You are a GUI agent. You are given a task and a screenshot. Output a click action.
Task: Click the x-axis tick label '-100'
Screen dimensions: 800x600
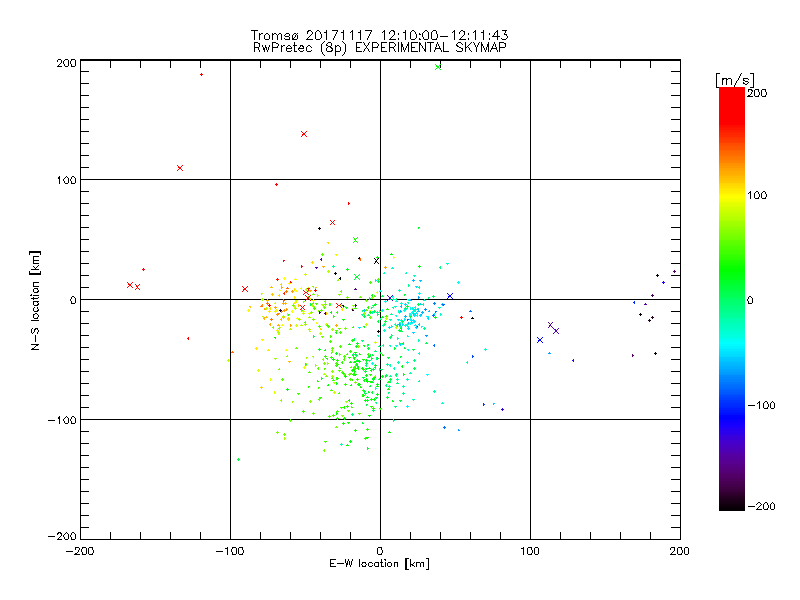(x=230, y=551)
